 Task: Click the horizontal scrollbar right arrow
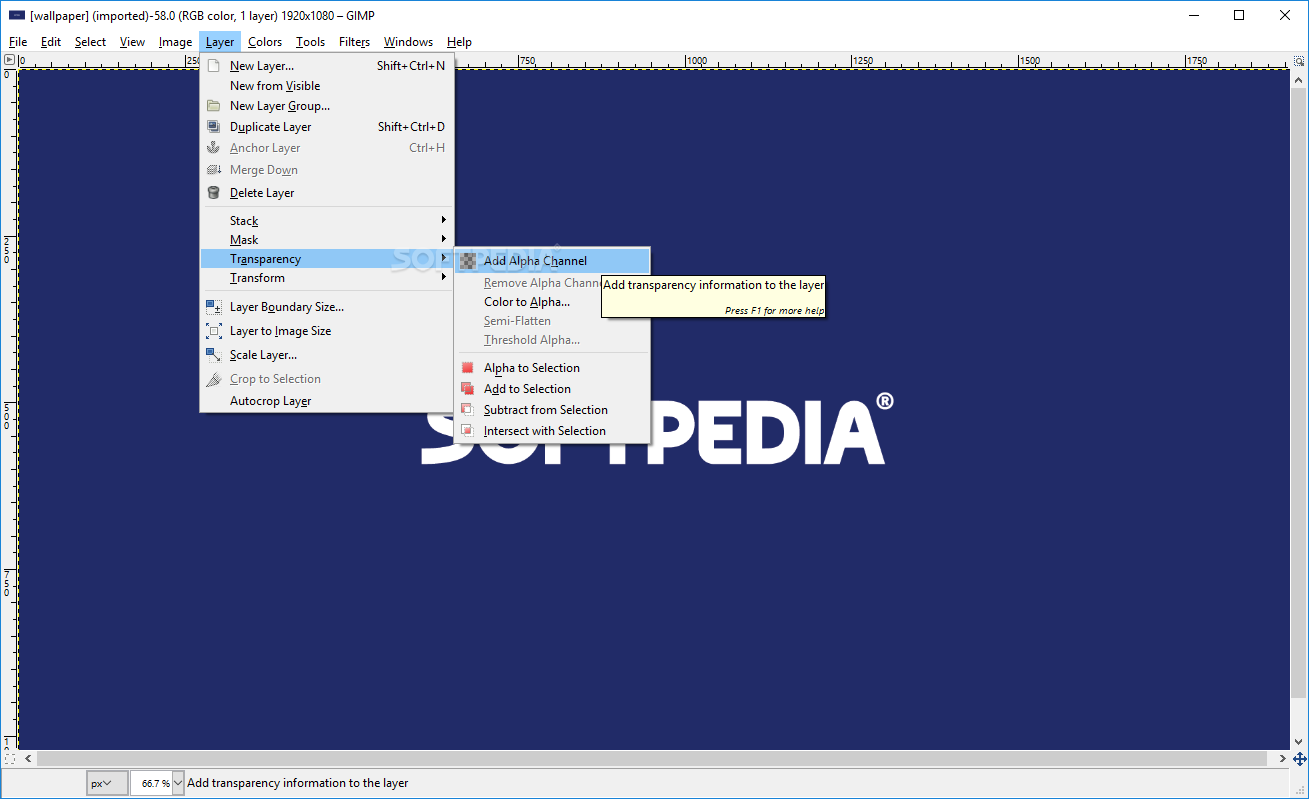coord(1282,760)
